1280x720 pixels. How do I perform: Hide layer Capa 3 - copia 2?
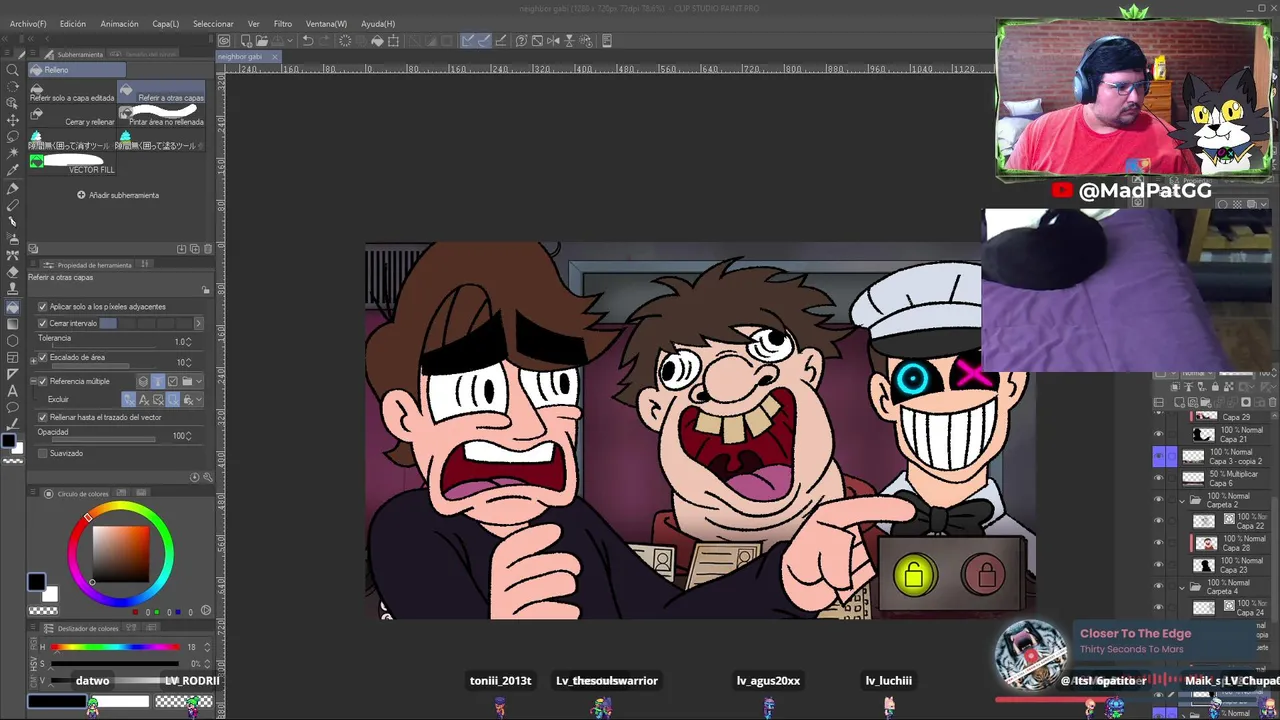[1158, 456]
